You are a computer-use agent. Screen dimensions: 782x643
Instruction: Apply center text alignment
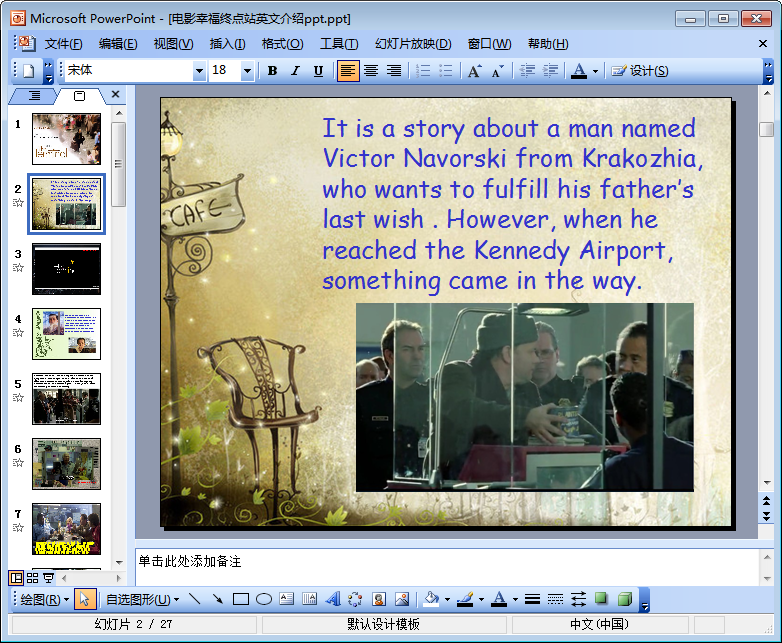[371, 71]
